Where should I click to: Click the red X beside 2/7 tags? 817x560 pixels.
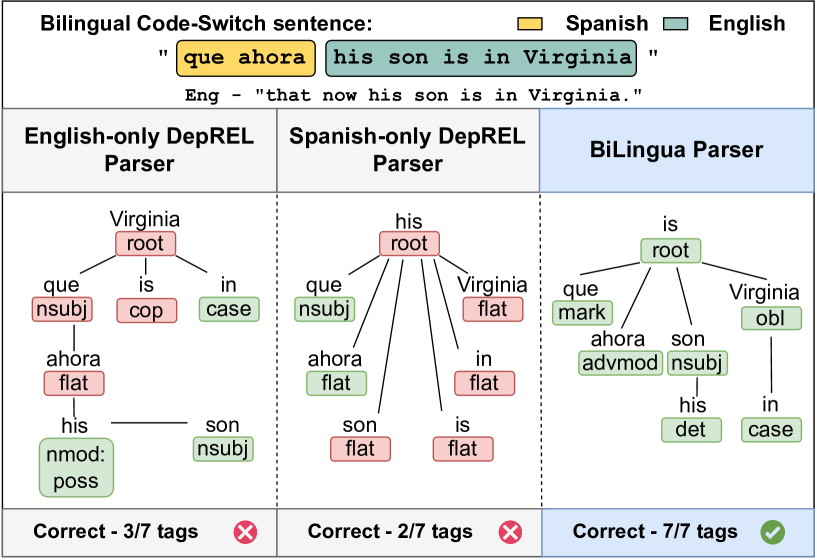click(510, 532)
